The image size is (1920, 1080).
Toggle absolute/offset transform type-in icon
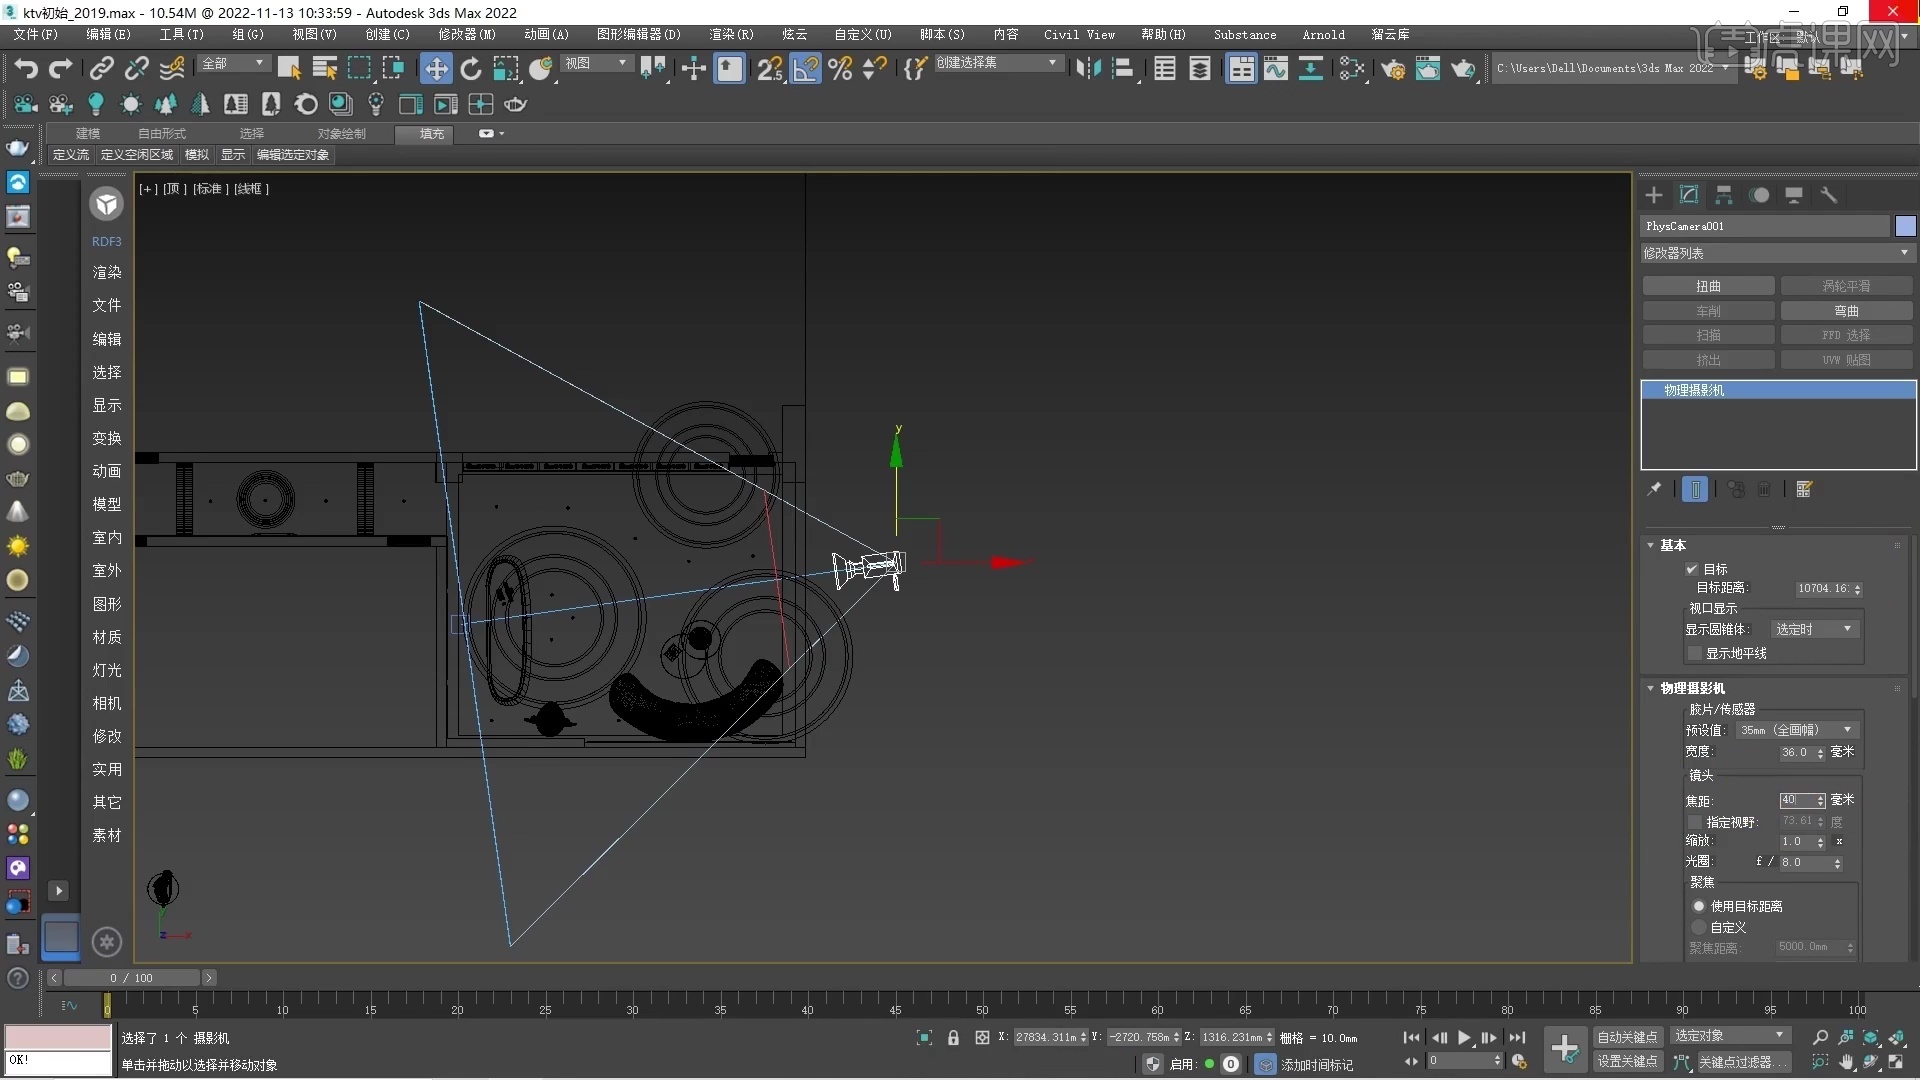tap(982, 1038)
